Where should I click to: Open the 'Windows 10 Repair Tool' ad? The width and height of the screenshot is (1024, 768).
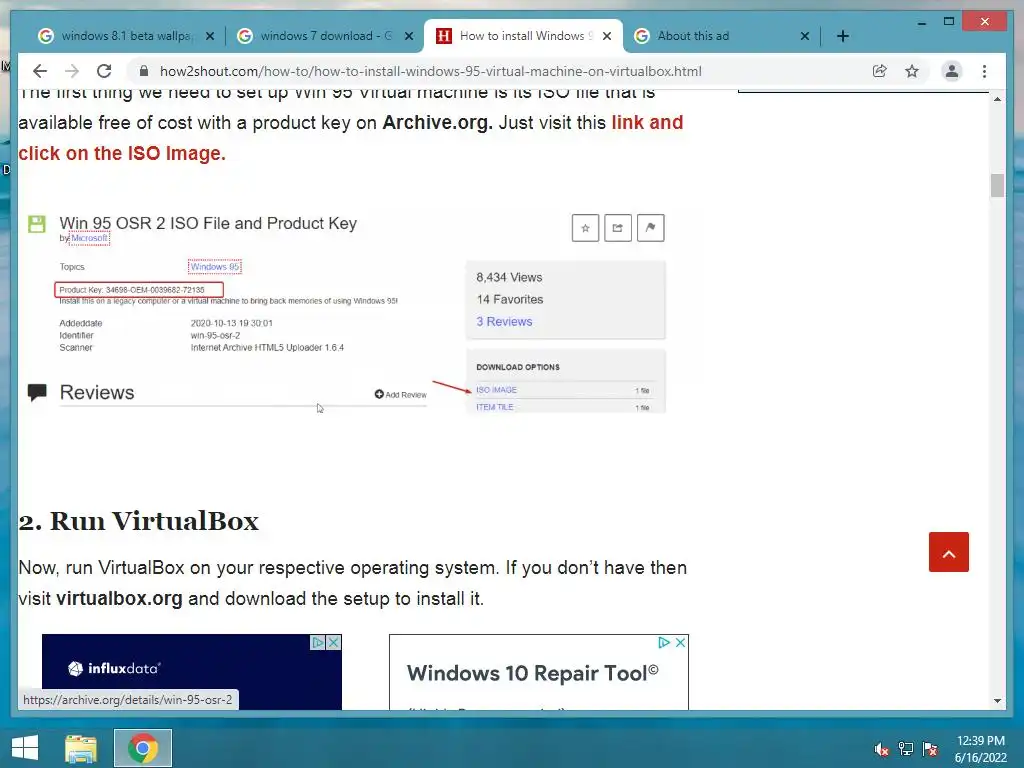click(539, 673)
